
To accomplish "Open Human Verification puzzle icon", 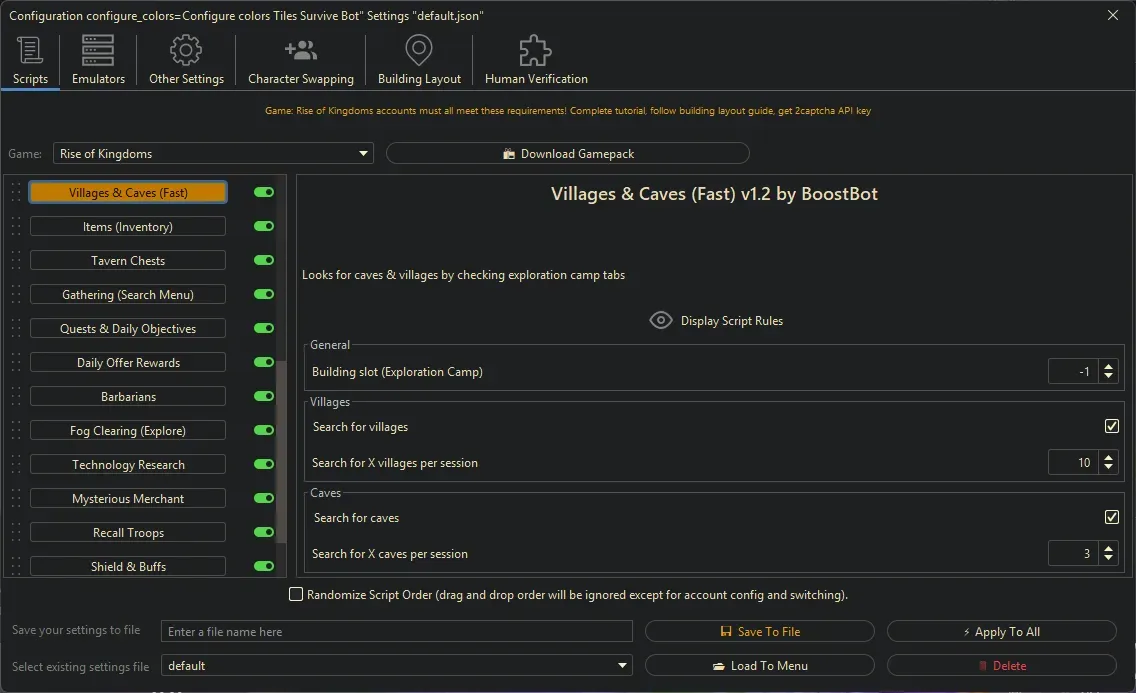I will tap(535, 50).
